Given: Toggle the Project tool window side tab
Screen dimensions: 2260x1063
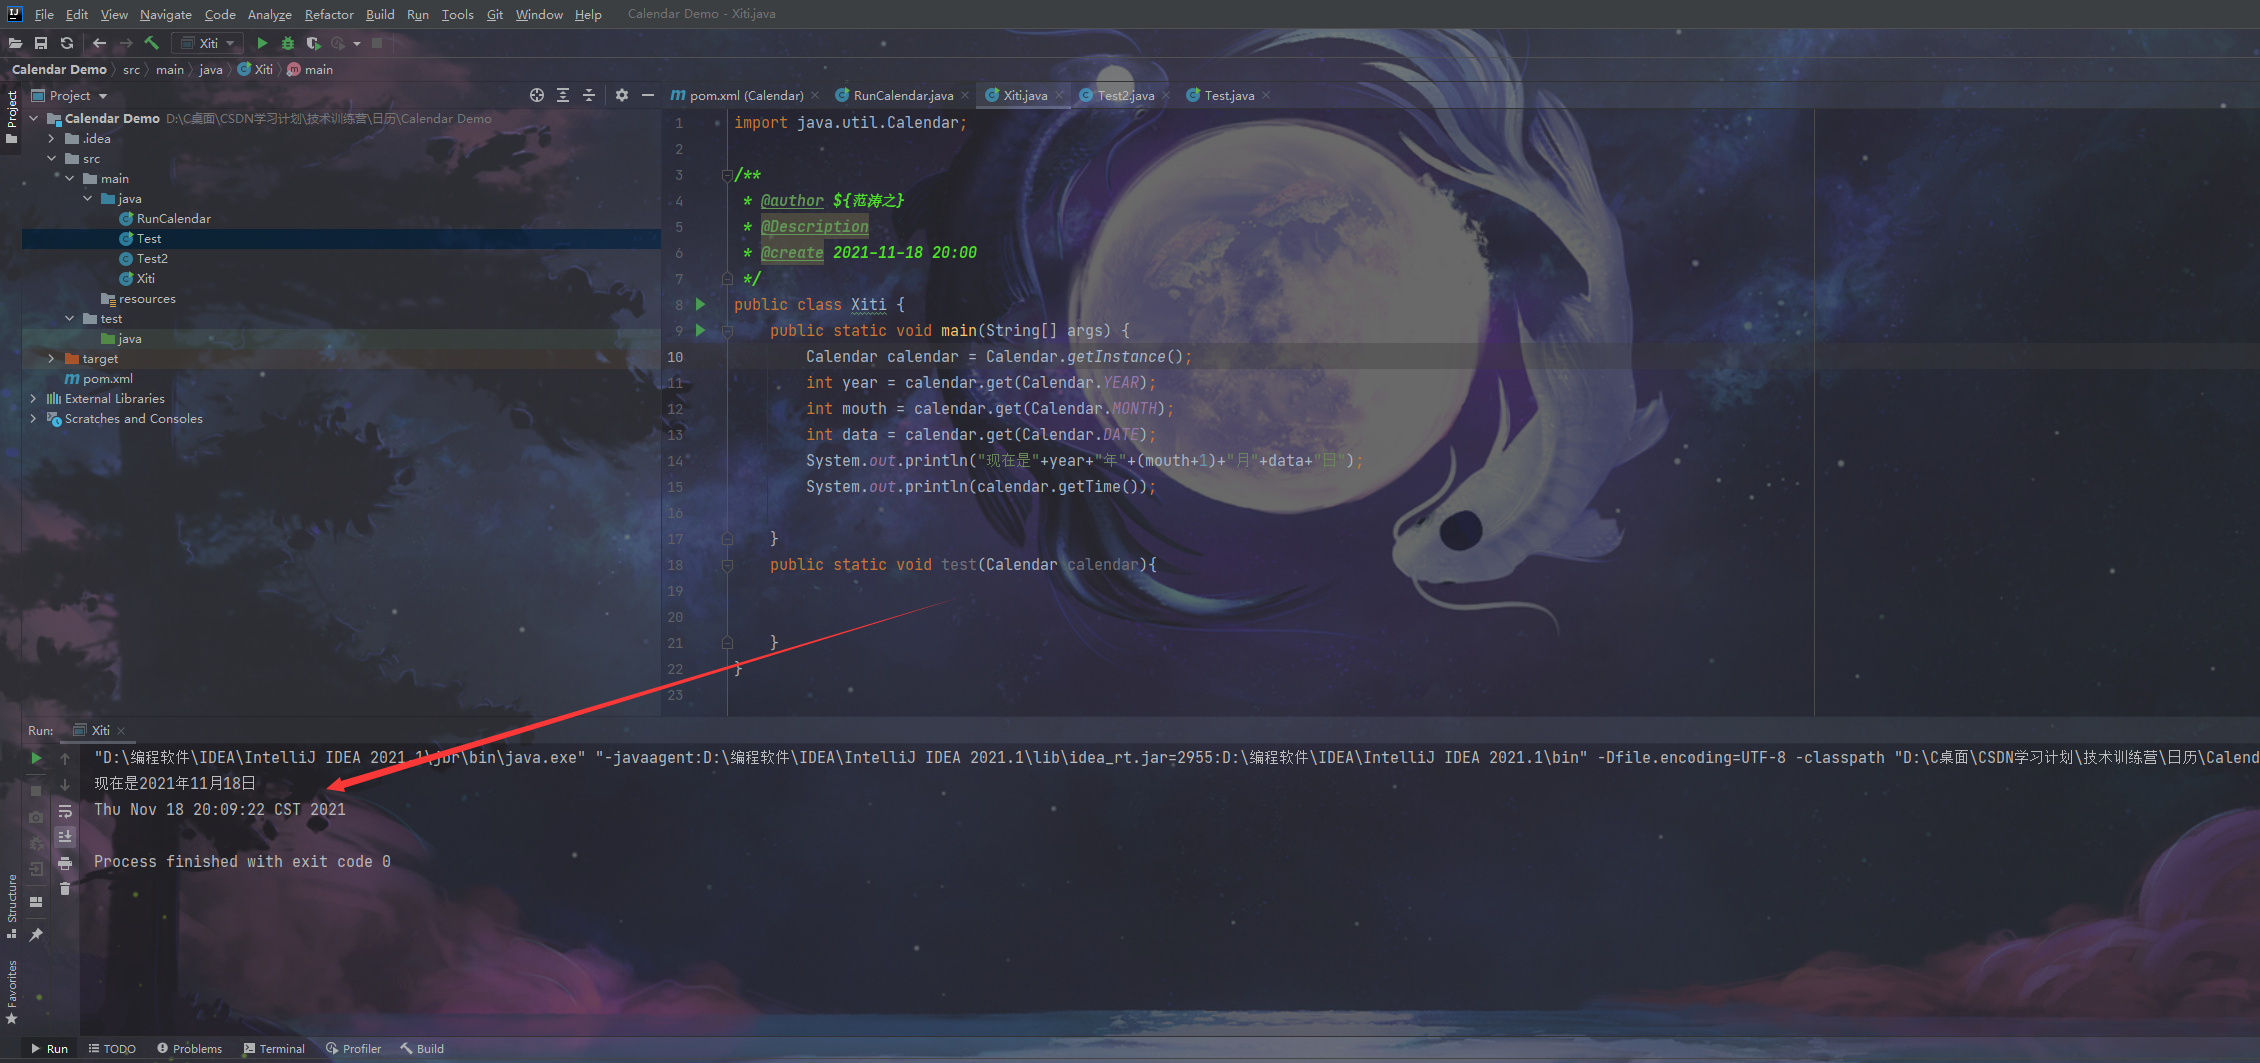Looking at the screenshot, I should tap(12, 116).
